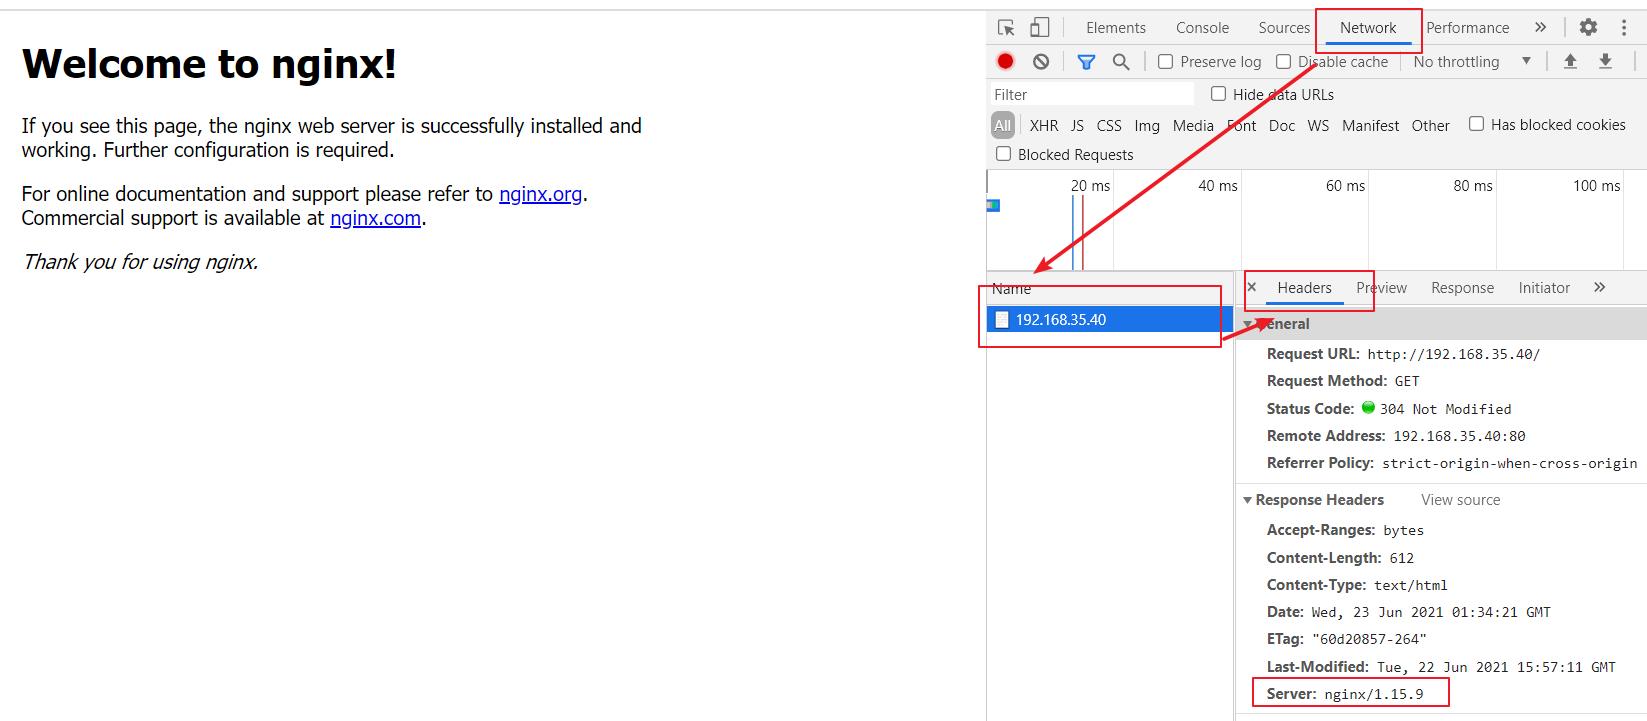
Task: Open the Performance tab
Action: point(1467,28)
